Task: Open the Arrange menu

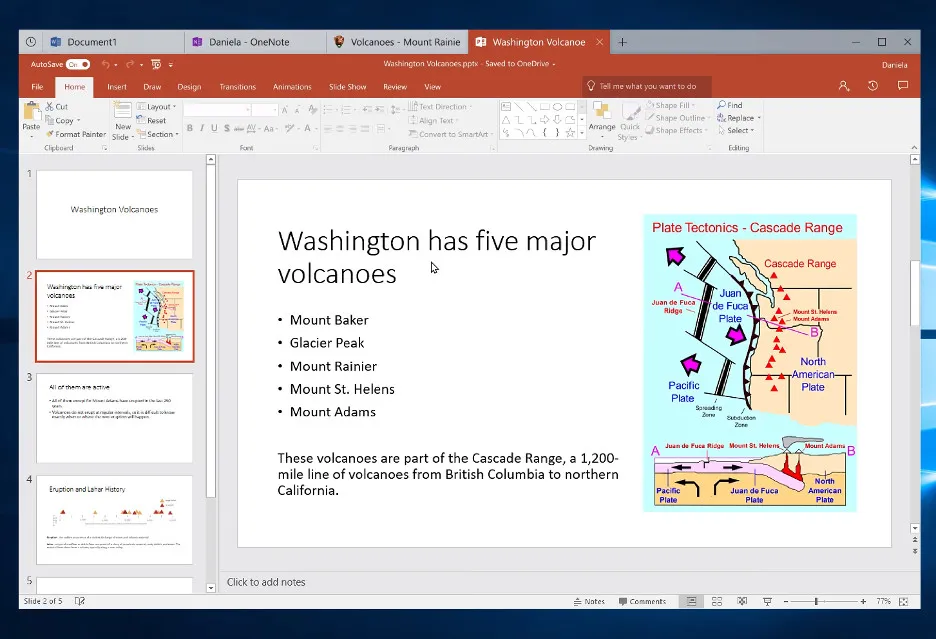Action: (x=602, y=119)
